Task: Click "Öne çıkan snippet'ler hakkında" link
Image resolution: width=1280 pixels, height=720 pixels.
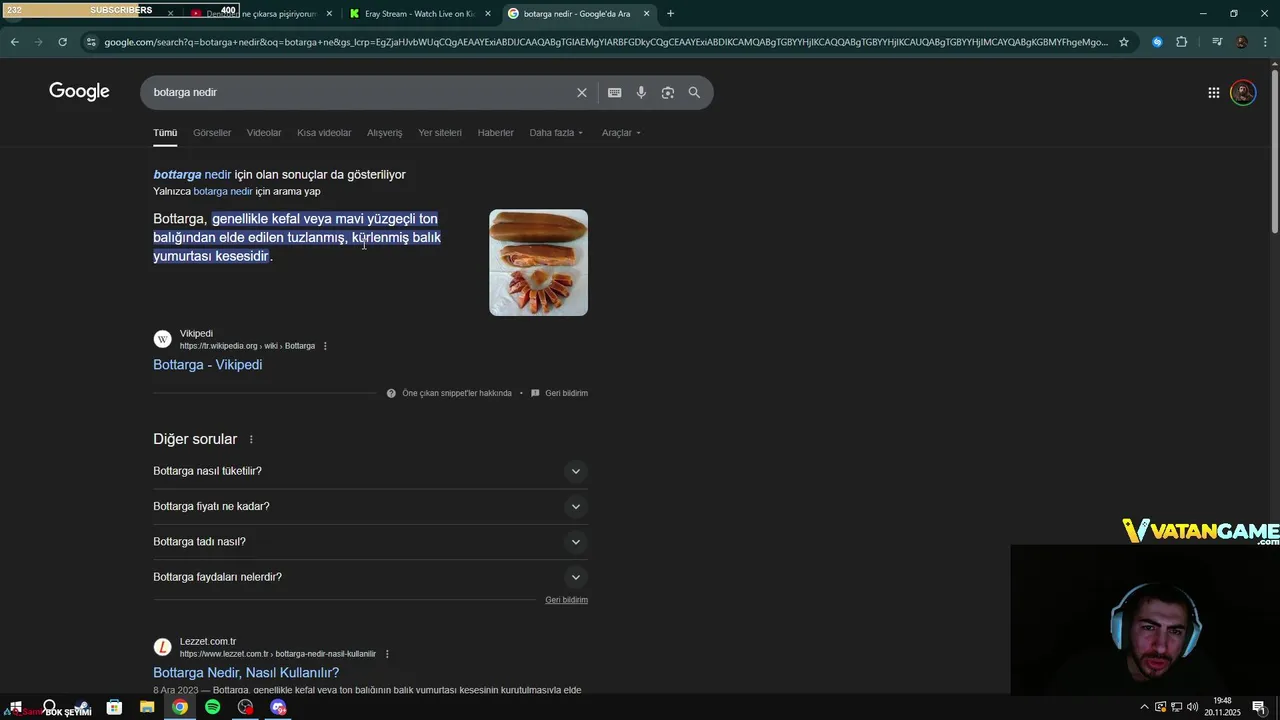Action: [x=456, y=393]
